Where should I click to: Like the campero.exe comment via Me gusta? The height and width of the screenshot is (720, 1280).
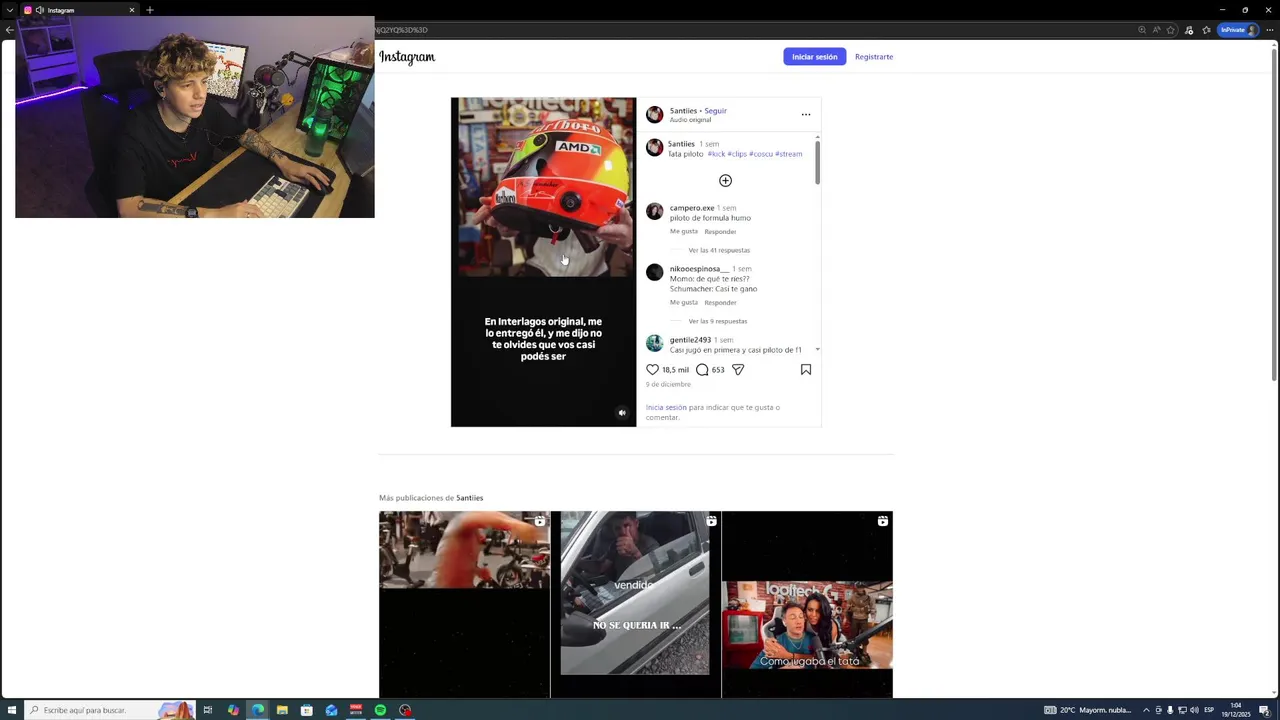[x=684, y=231]
